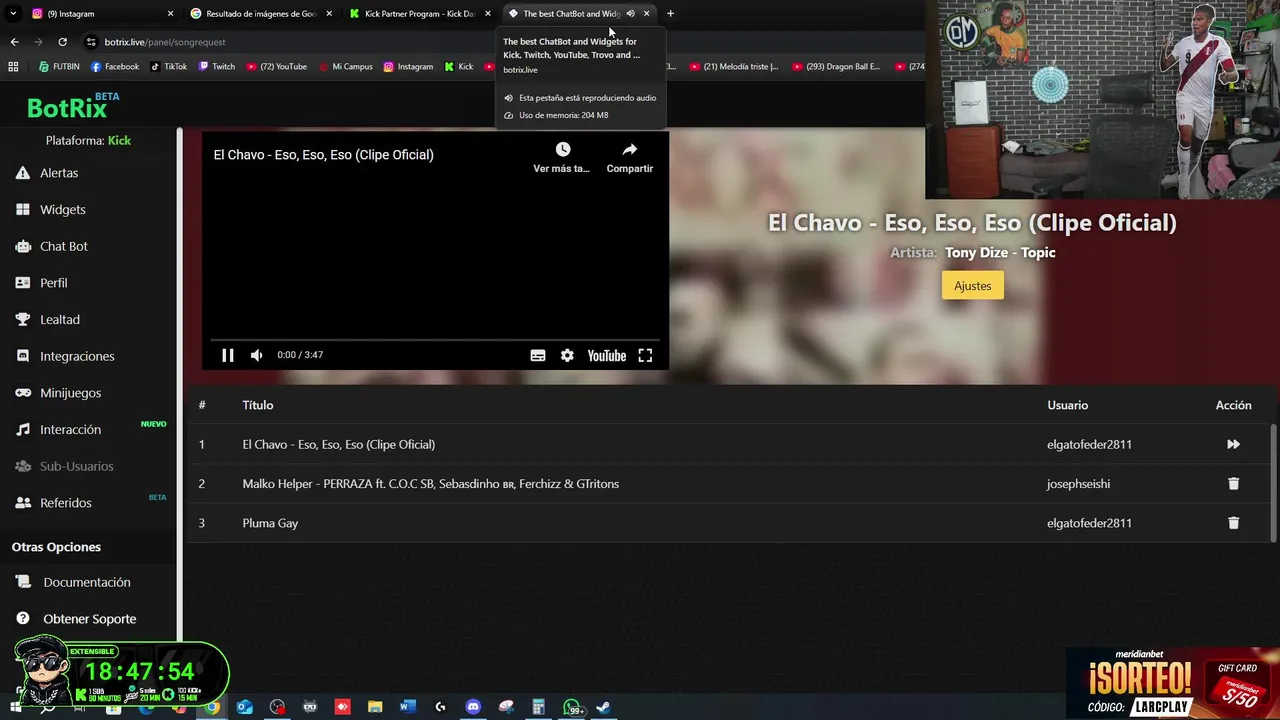The image size is (1280, 720).
Task: Click Compartir share arrow on video
Action: [629, 149]
